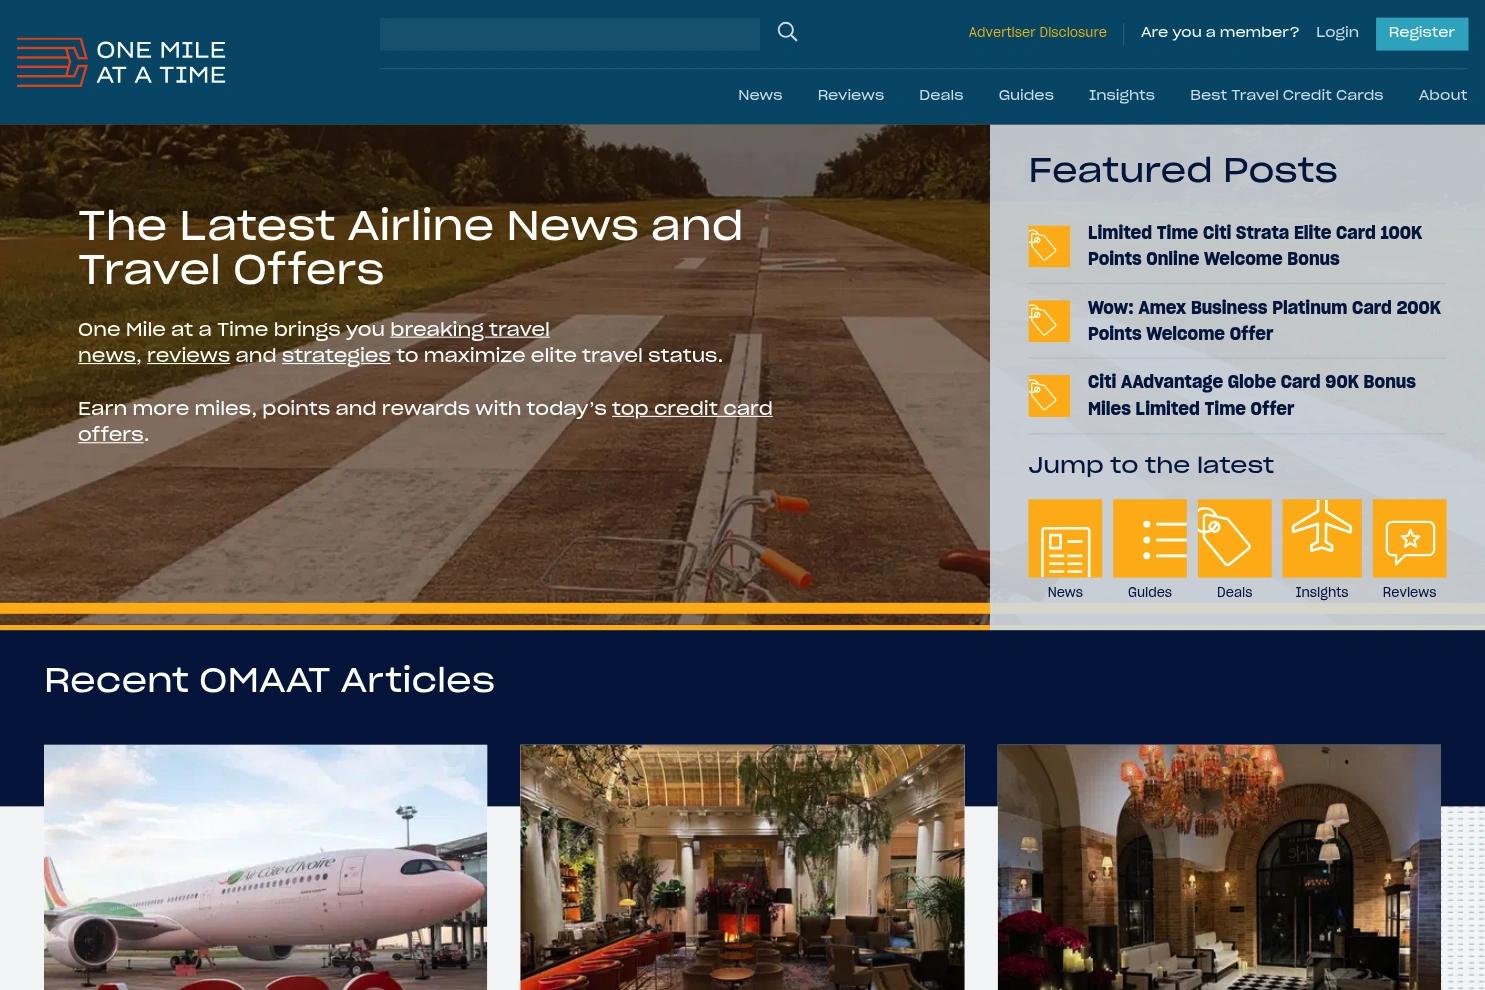Click the Login link

coord(1337,33)
